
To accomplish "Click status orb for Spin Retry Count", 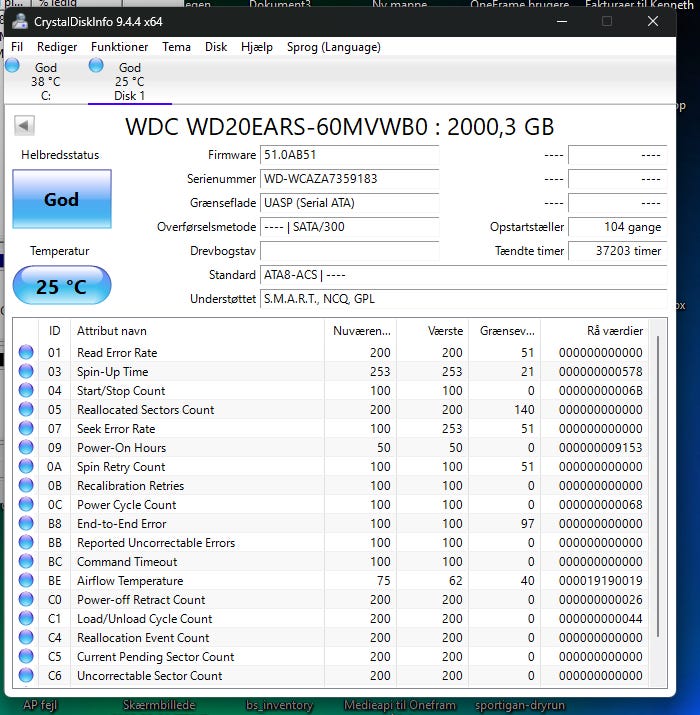I will pos(26,466).
